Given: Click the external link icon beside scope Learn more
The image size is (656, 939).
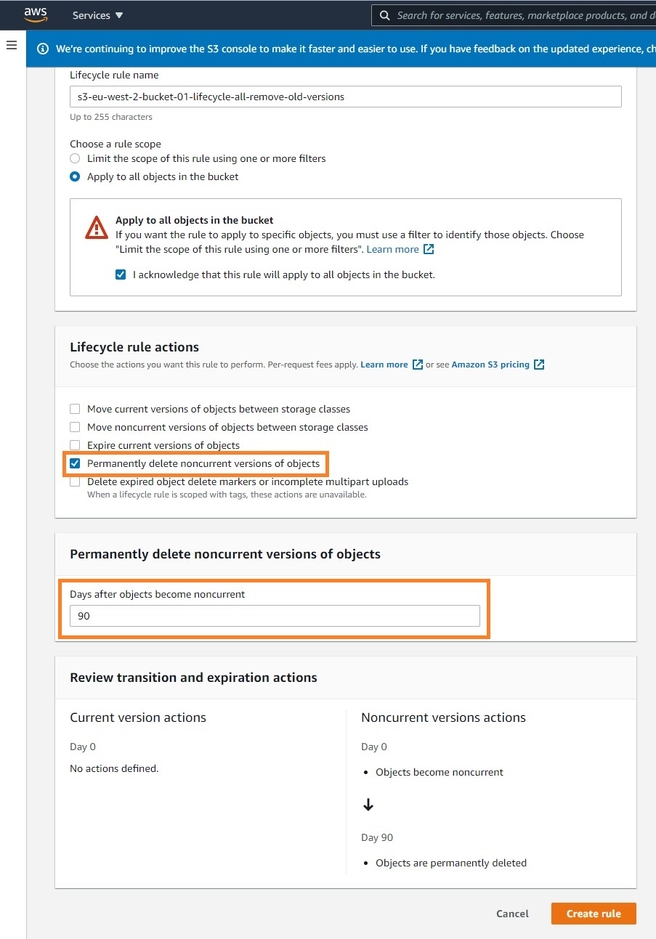Looking at the screenshot, I should pyautogui.click(x=429, y=249).
